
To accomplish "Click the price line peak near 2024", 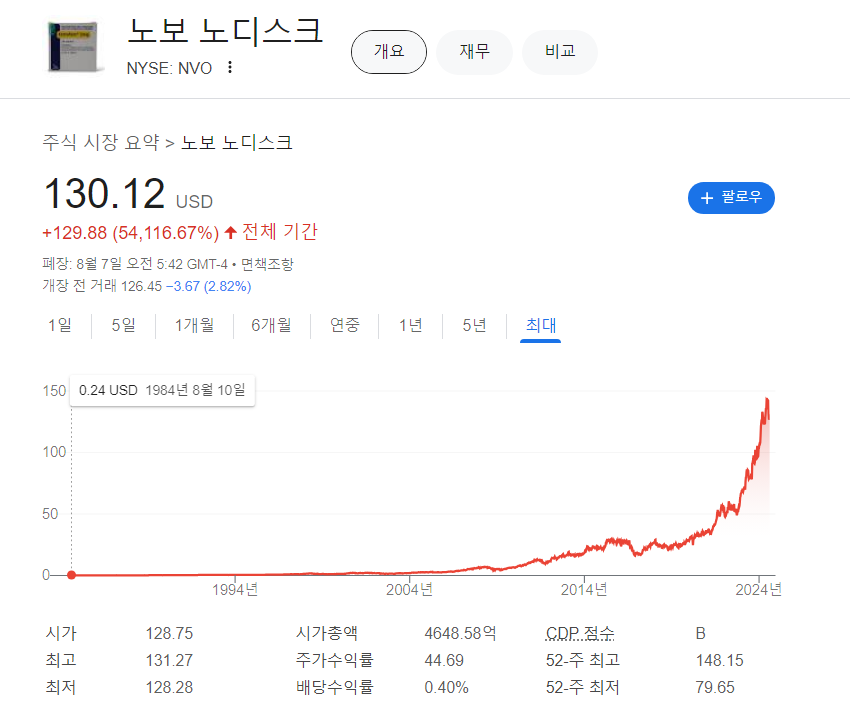I will coord(767,400).
